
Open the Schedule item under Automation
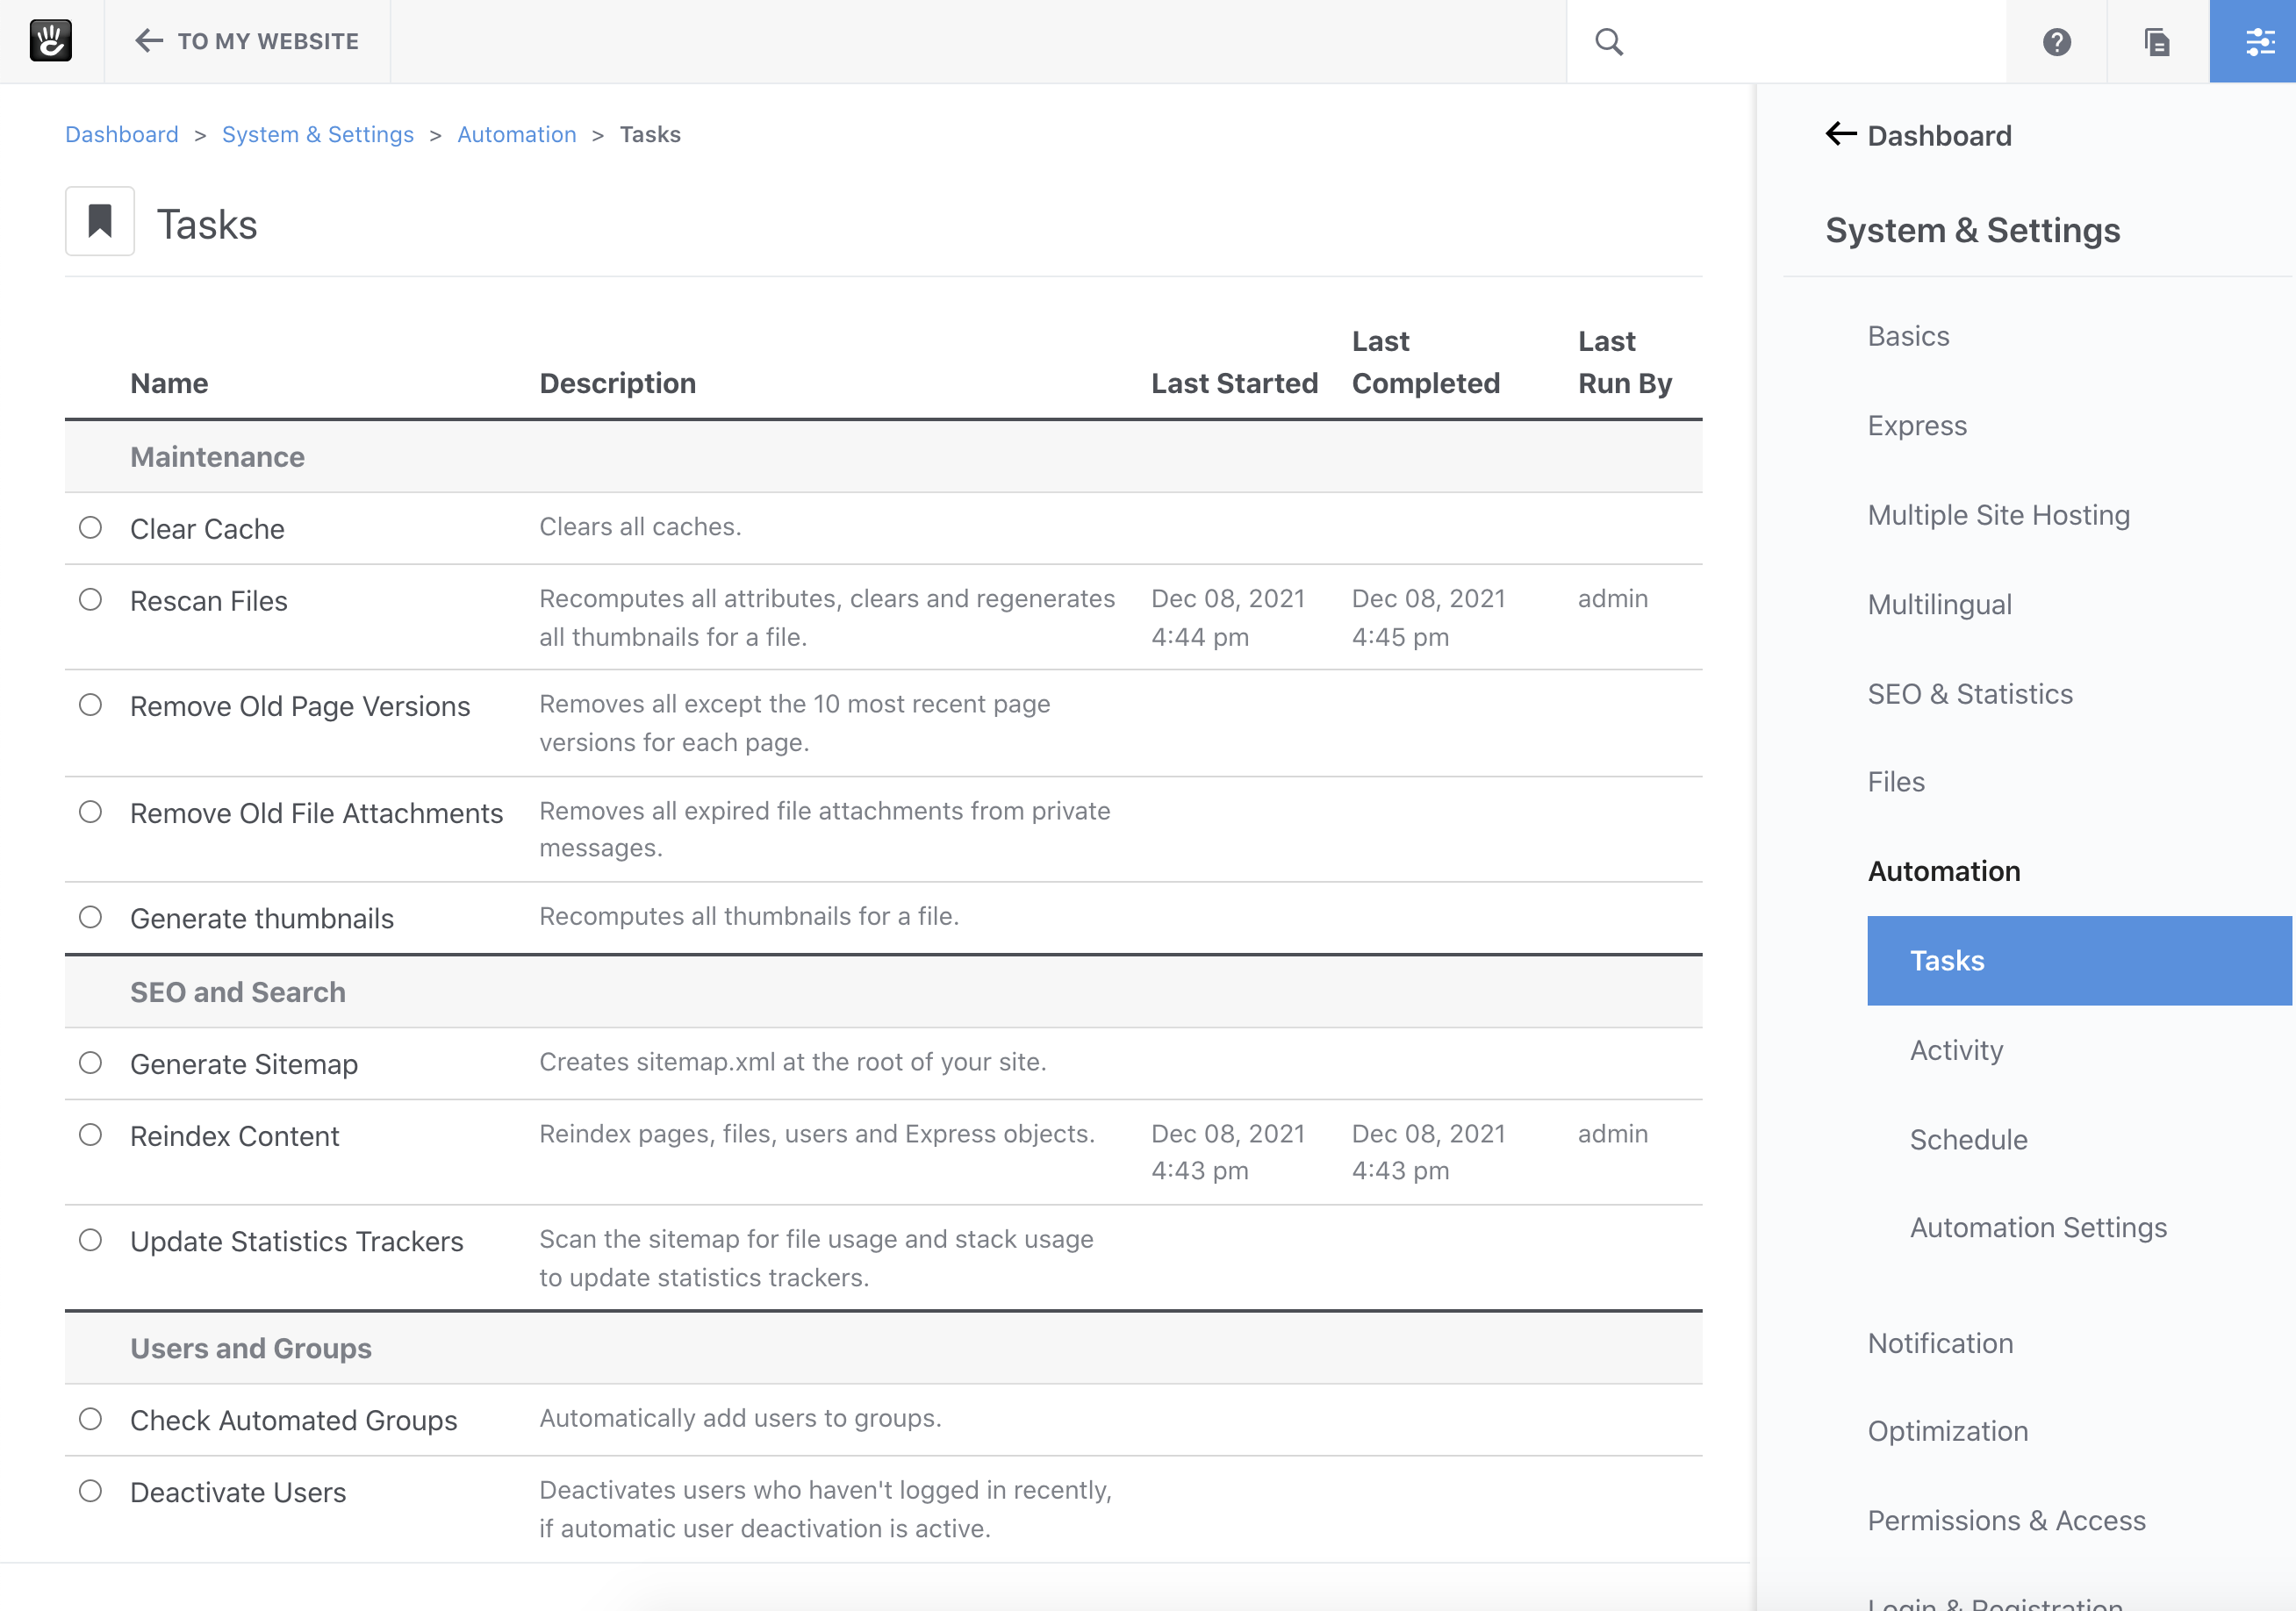pos(1968,1139)
